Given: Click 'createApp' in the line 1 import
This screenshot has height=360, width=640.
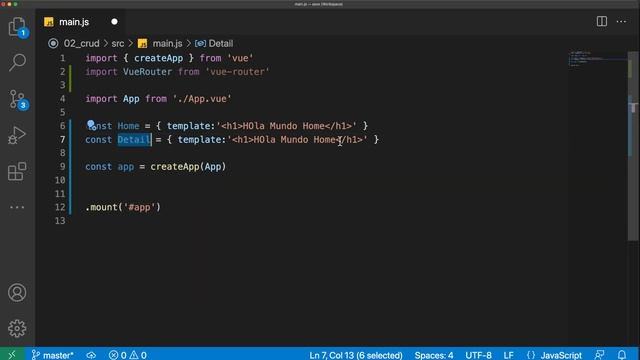Looking at the screenshot, I should pos(158,58).
